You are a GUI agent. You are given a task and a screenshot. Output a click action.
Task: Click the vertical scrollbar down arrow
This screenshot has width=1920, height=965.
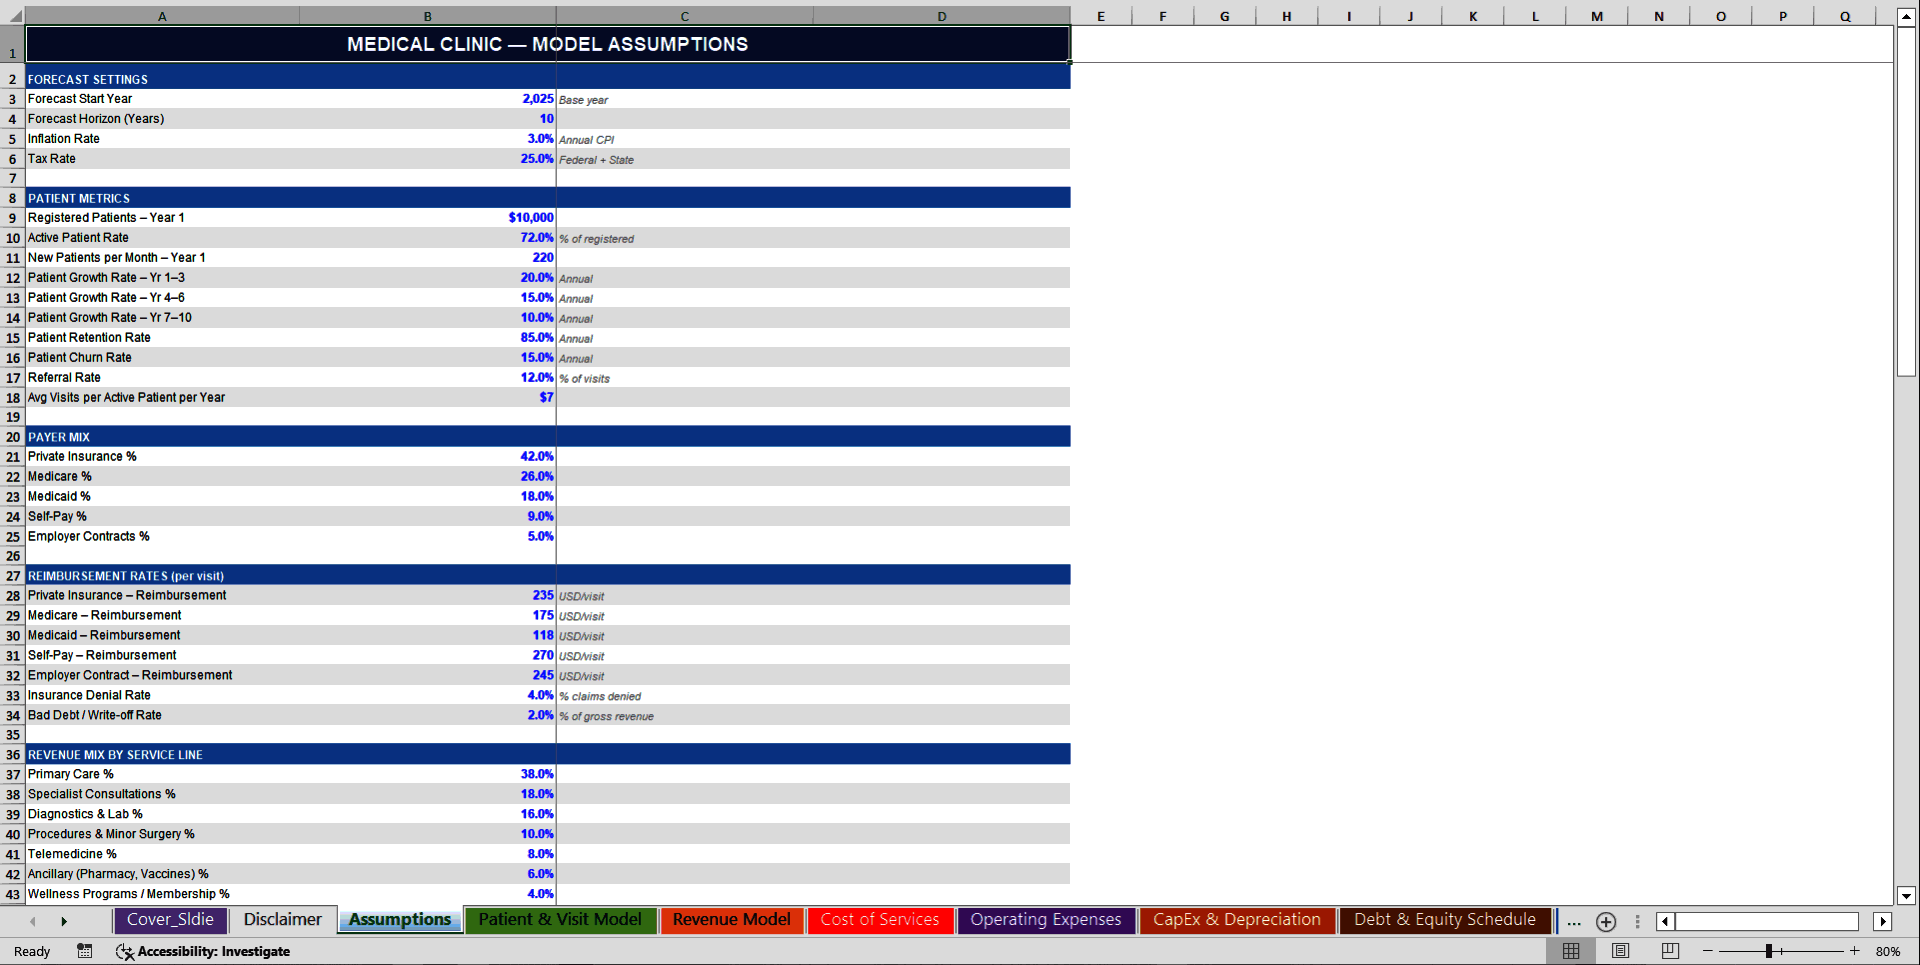point(1908,897)
